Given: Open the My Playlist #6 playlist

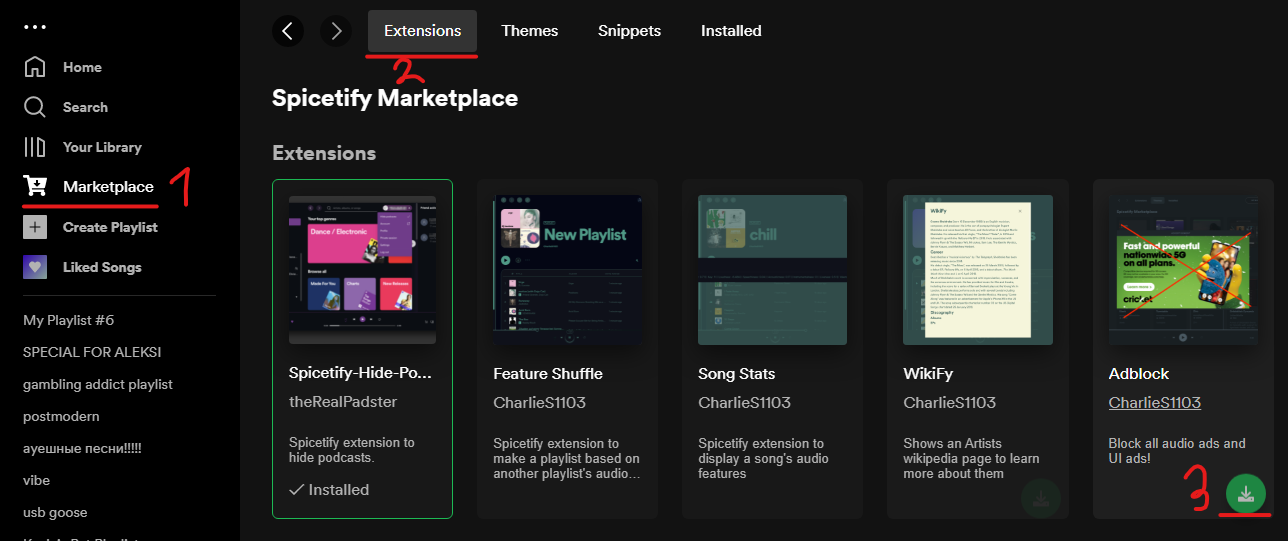Looking at the screenshot, I should coord(69,320).
